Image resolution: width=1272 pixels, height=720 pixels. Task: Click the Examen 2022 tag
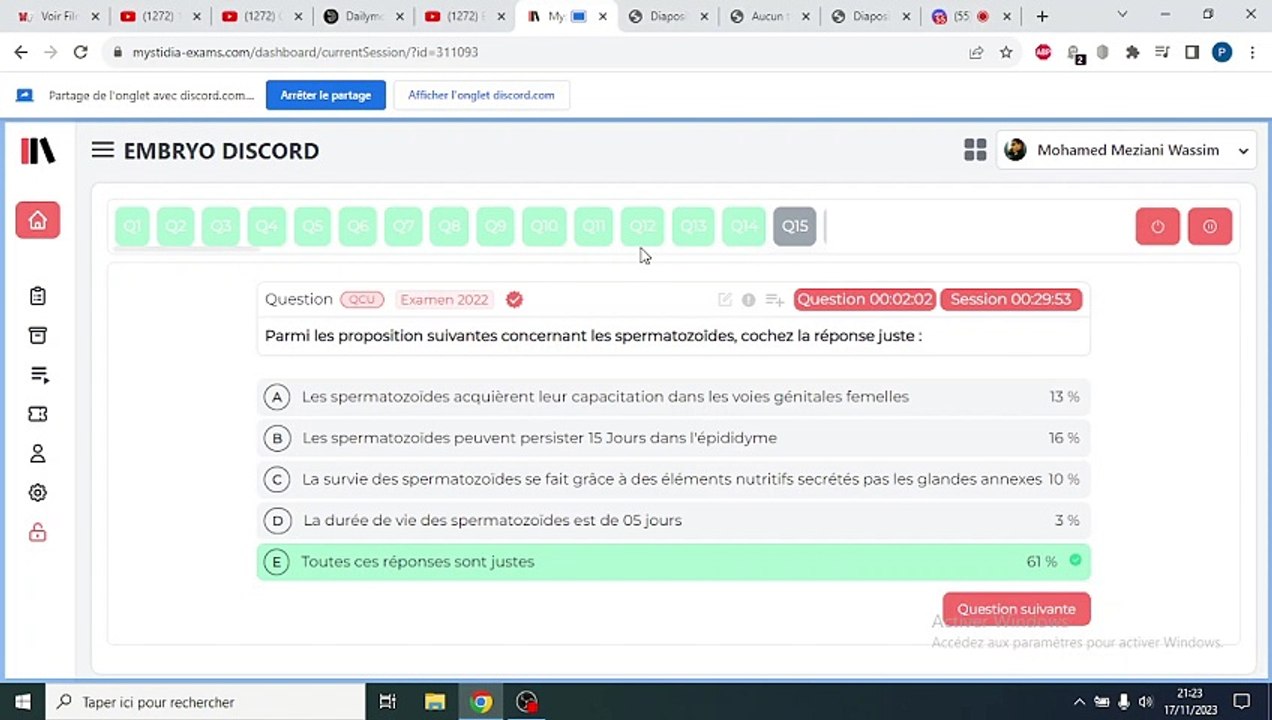tap(444, 299)
